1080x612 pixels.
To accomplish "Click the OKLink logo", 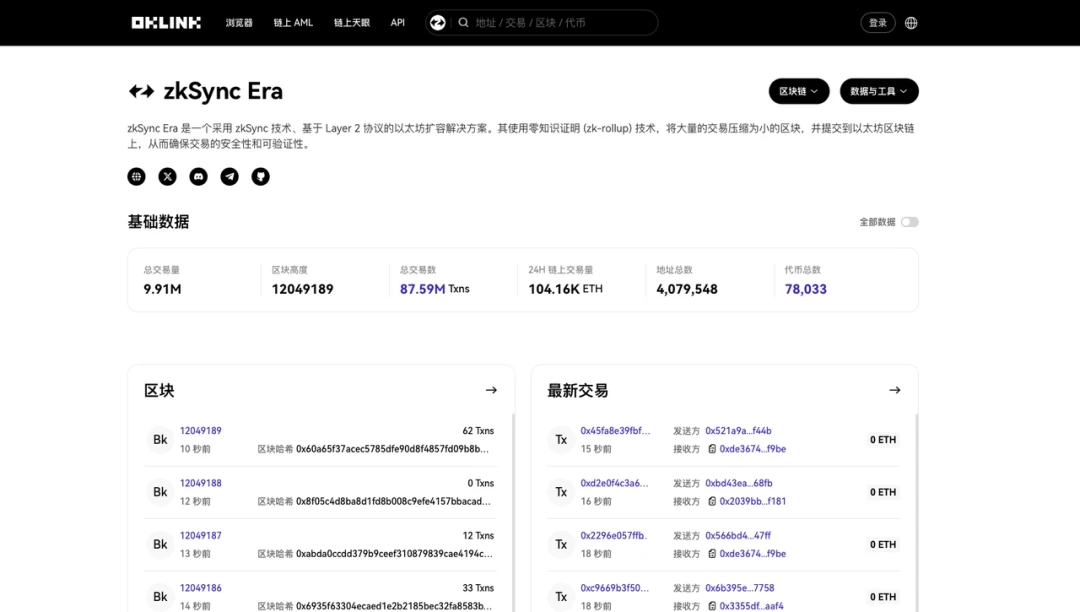I will (x=166, y=22).
